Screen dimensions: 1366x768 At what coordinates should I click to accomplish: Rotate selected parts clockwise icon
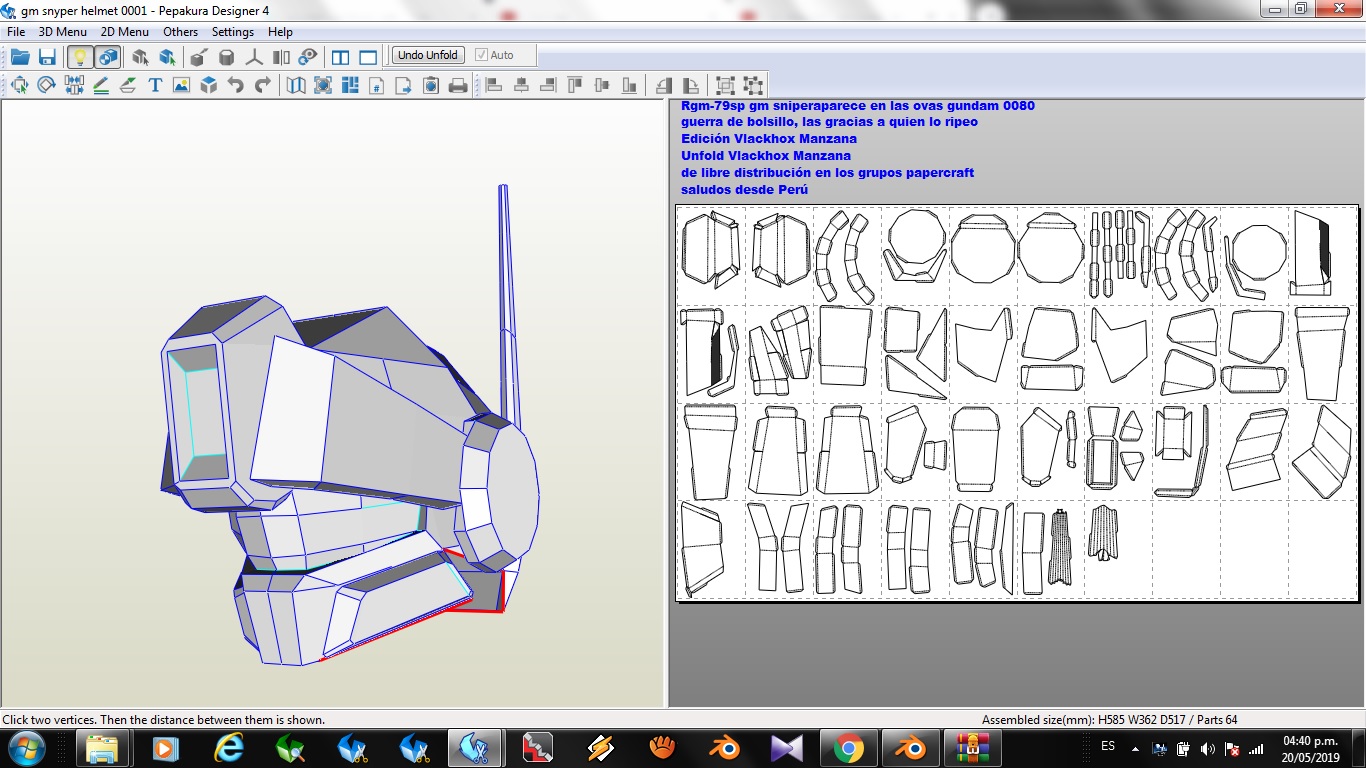pyautogui.click(x=690, y=85)
